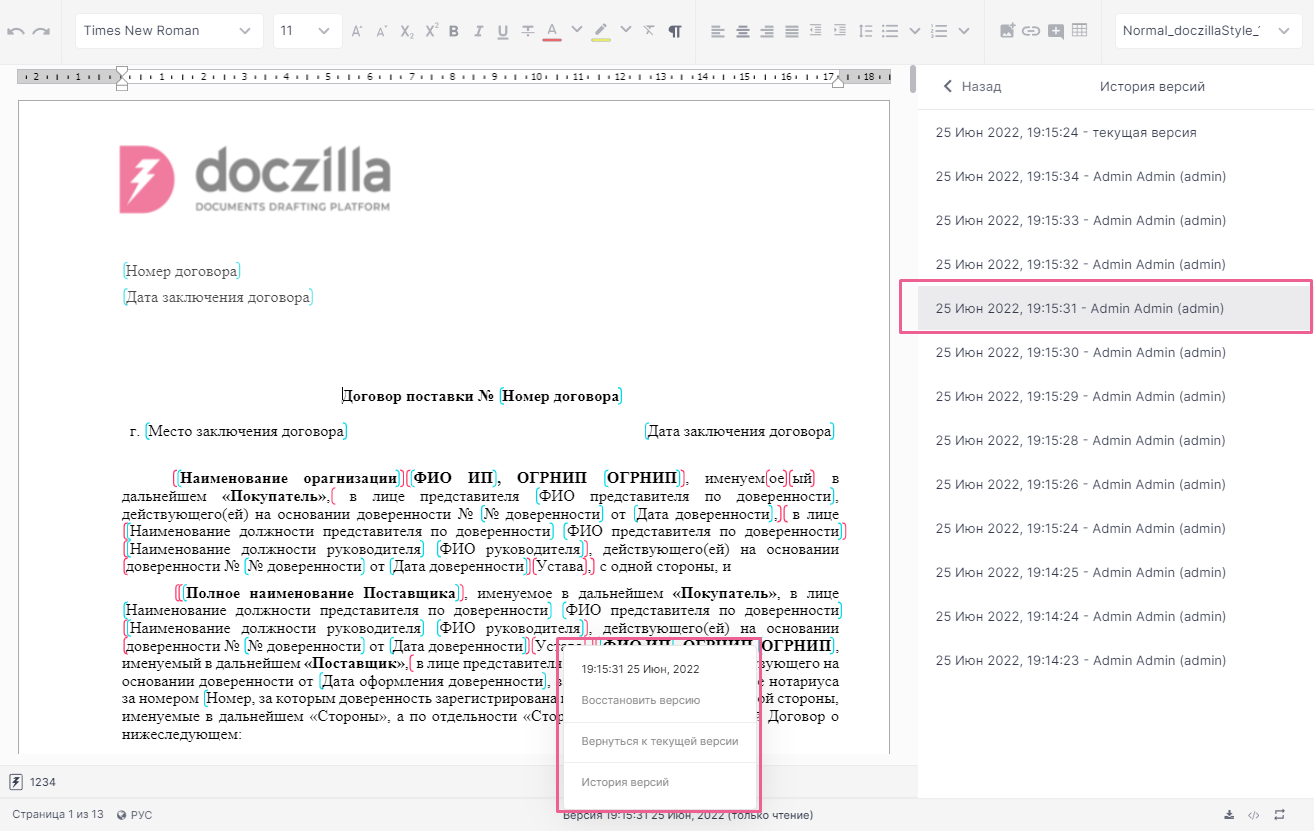Image resolution: width=1314 pixels, height=831 pixels.
Task: Insert a hyperlink
Action: tap(1031, 31)
